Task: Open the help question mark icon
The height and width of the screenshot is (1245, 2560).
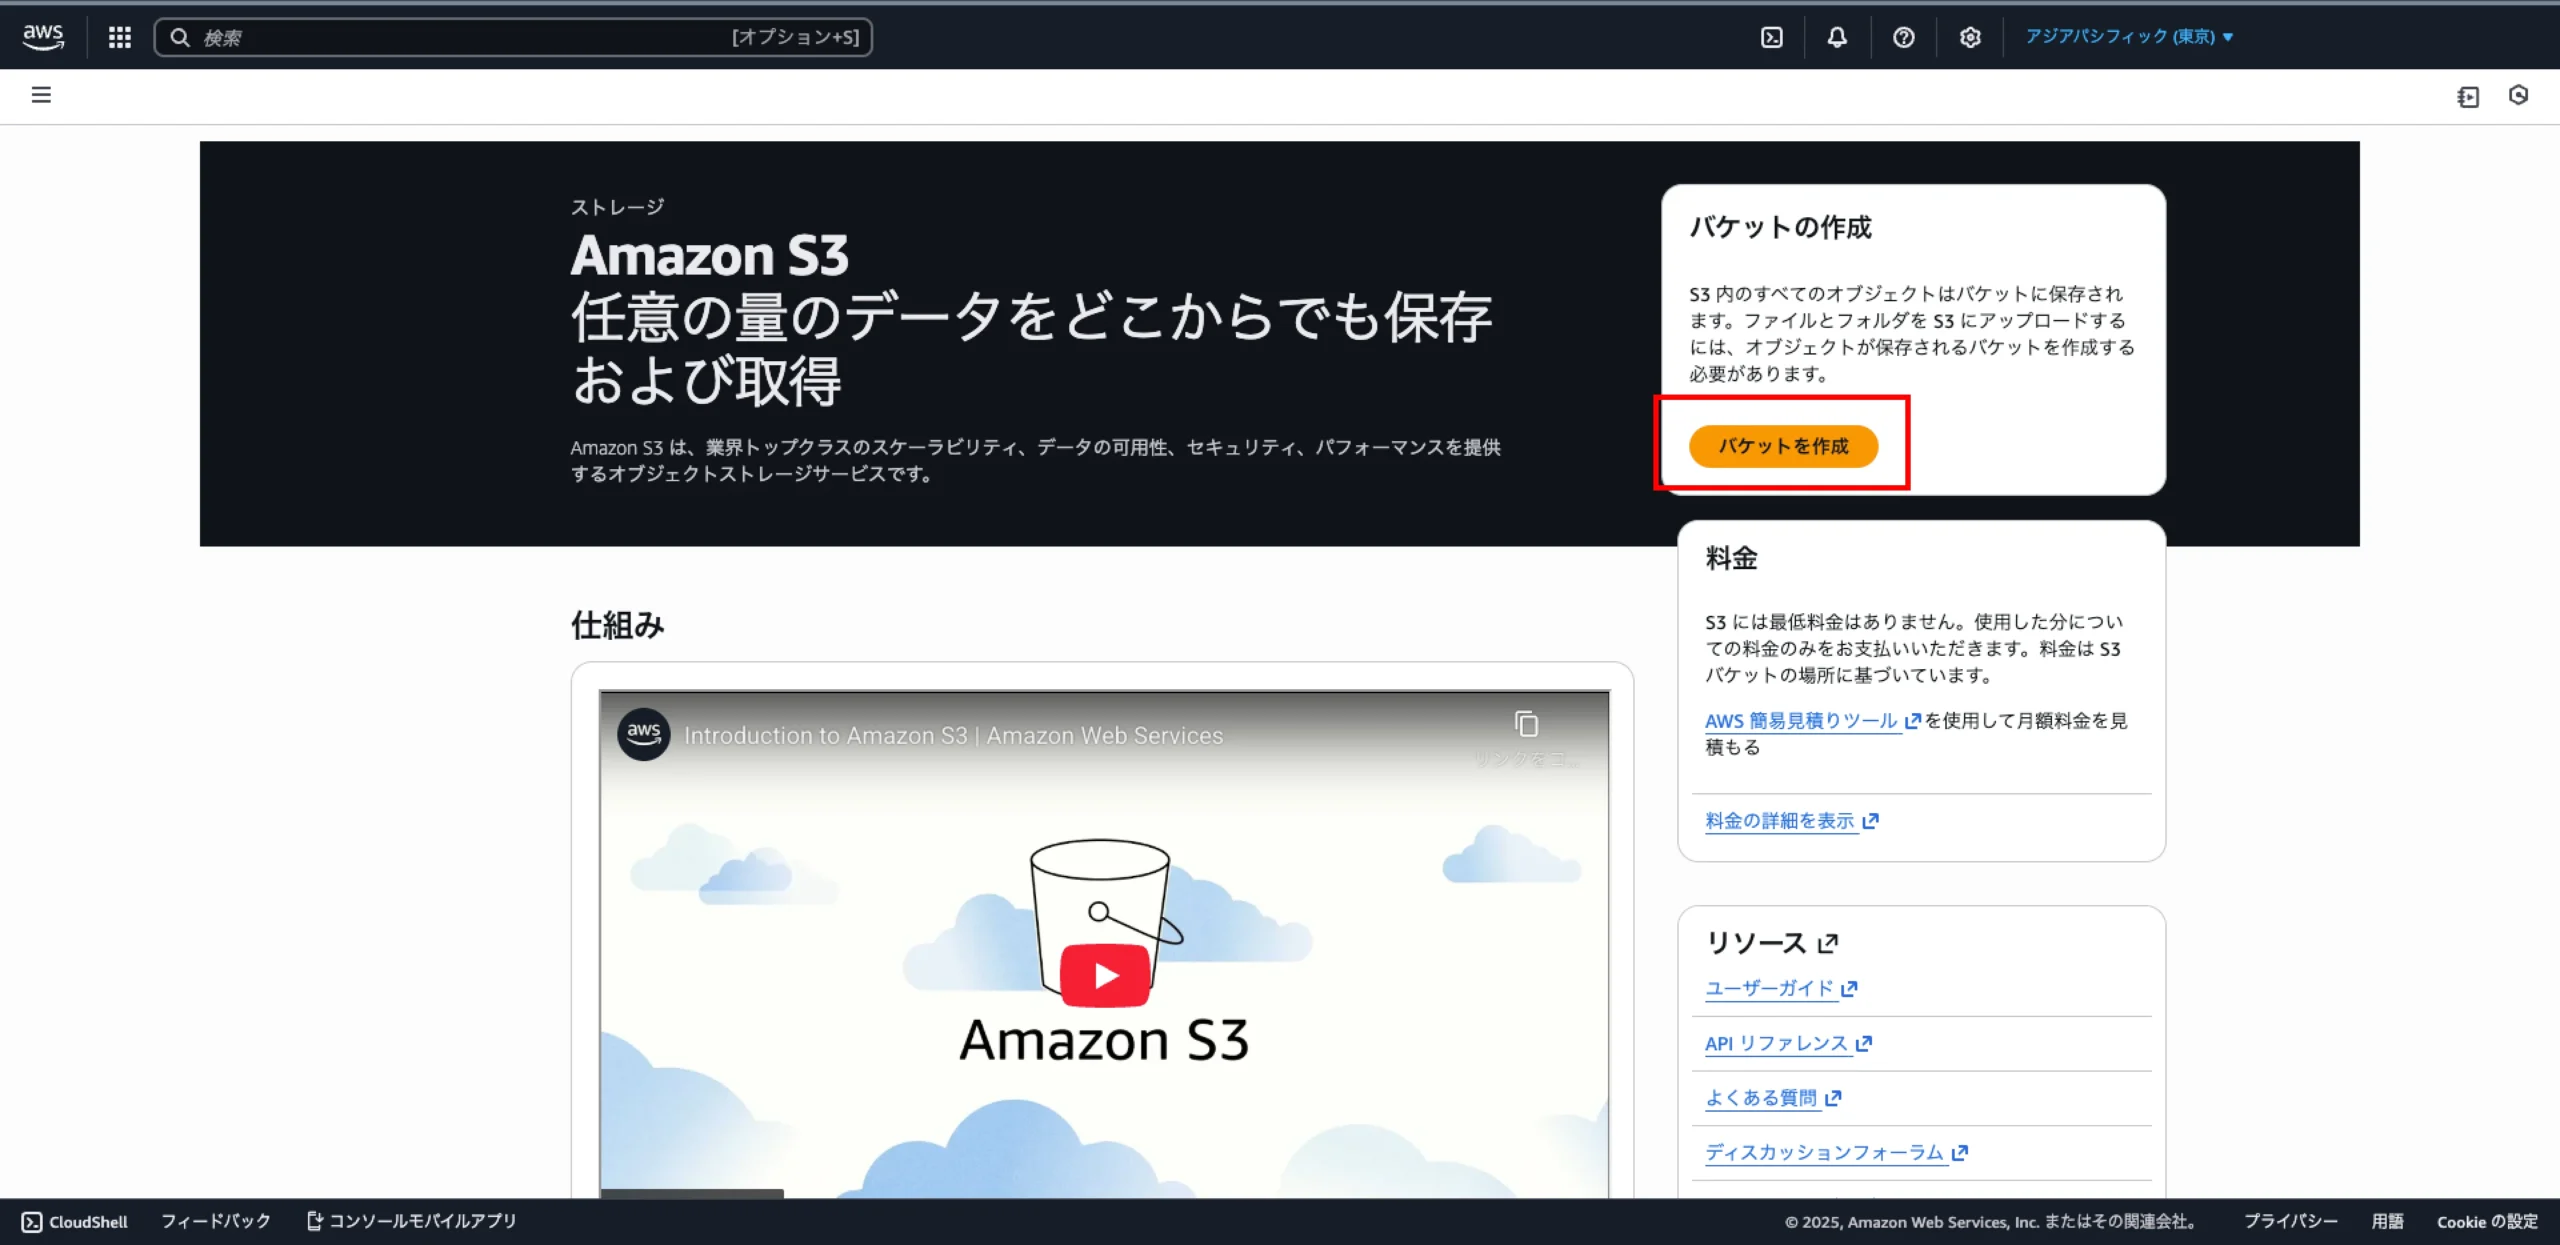Action: (1903, 37)
